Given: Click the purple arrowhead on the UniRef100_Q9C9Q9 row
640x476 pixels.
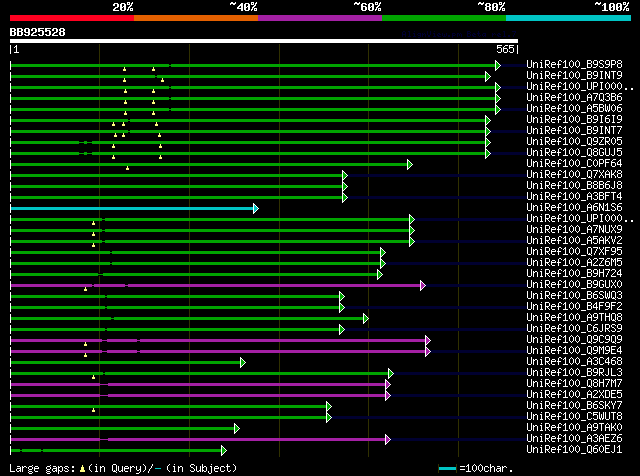Looking at the screenshot, I should point(428,340).
